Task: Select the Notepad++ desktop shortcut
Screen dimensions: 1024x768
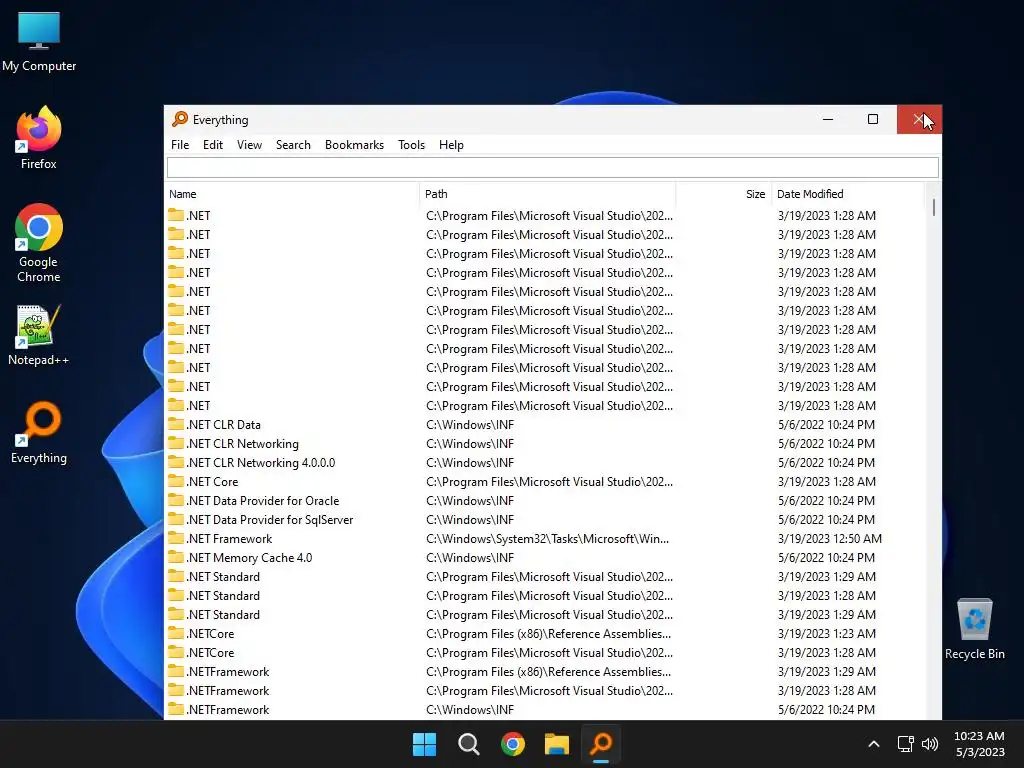Action: coord(39,335)
